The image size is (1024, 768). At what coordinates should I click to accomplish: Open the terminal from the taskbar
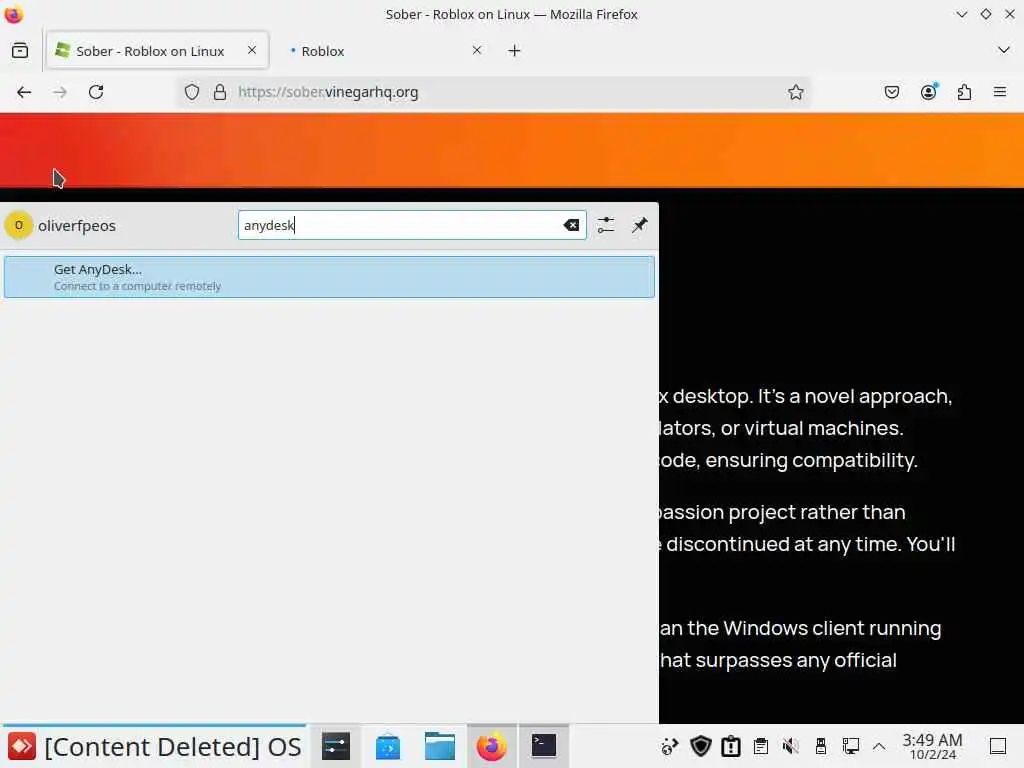[x=543, y=746]
